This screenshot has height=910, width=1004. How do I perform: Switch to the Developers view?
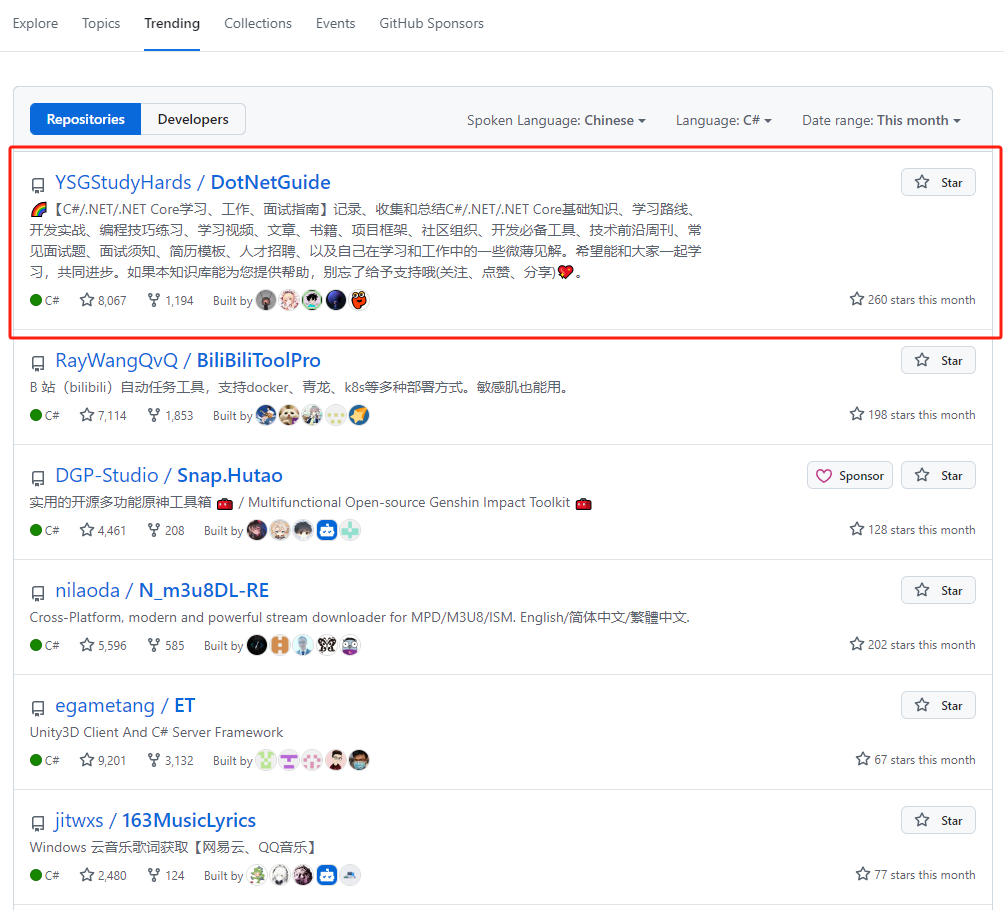pyautogui.click(x=192, y=118)
